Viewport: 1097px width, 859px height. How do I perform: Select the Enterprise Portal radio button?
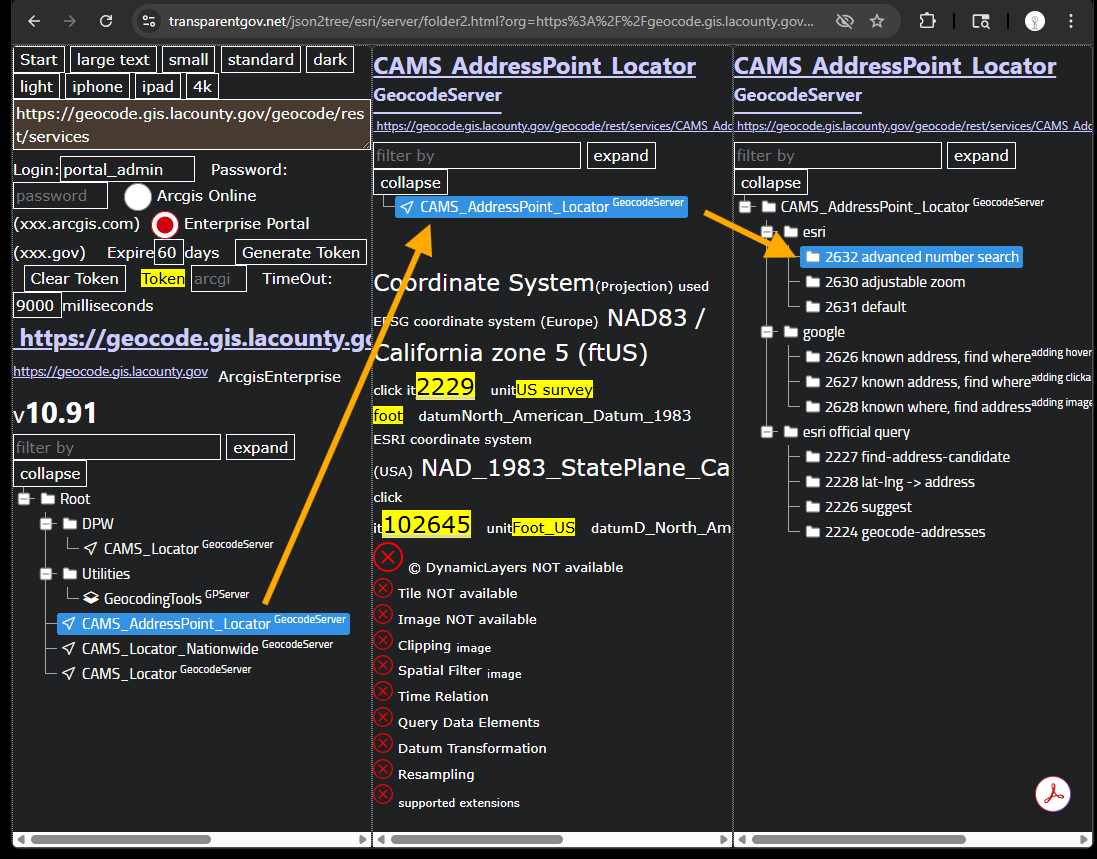(165, 225)
